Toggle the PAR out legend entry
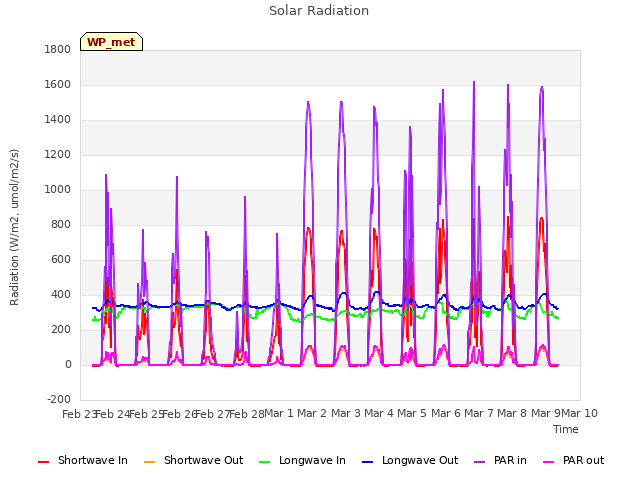Image resolution: width=640 pixels, height=480 pixels. [573, 460]
